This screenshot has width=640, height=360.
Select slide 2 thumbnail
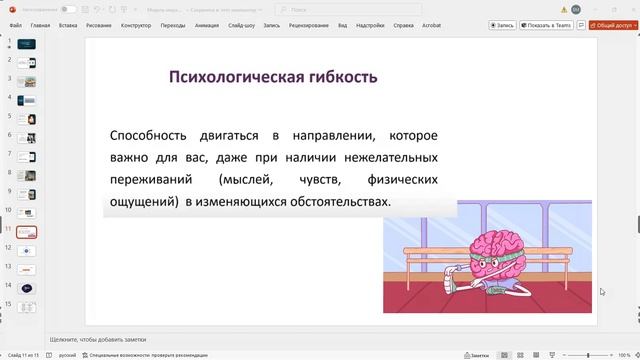(27, 63)
